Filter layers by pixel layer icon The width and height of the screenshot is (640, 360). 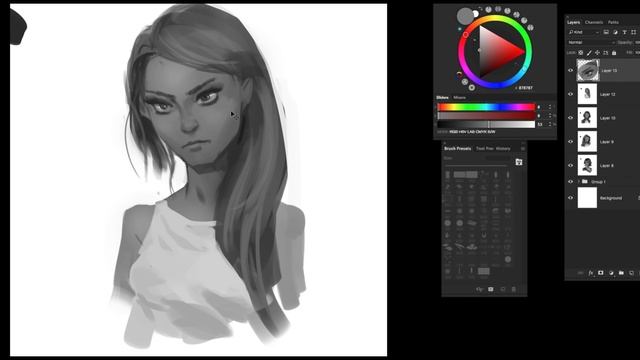point(606,32)
